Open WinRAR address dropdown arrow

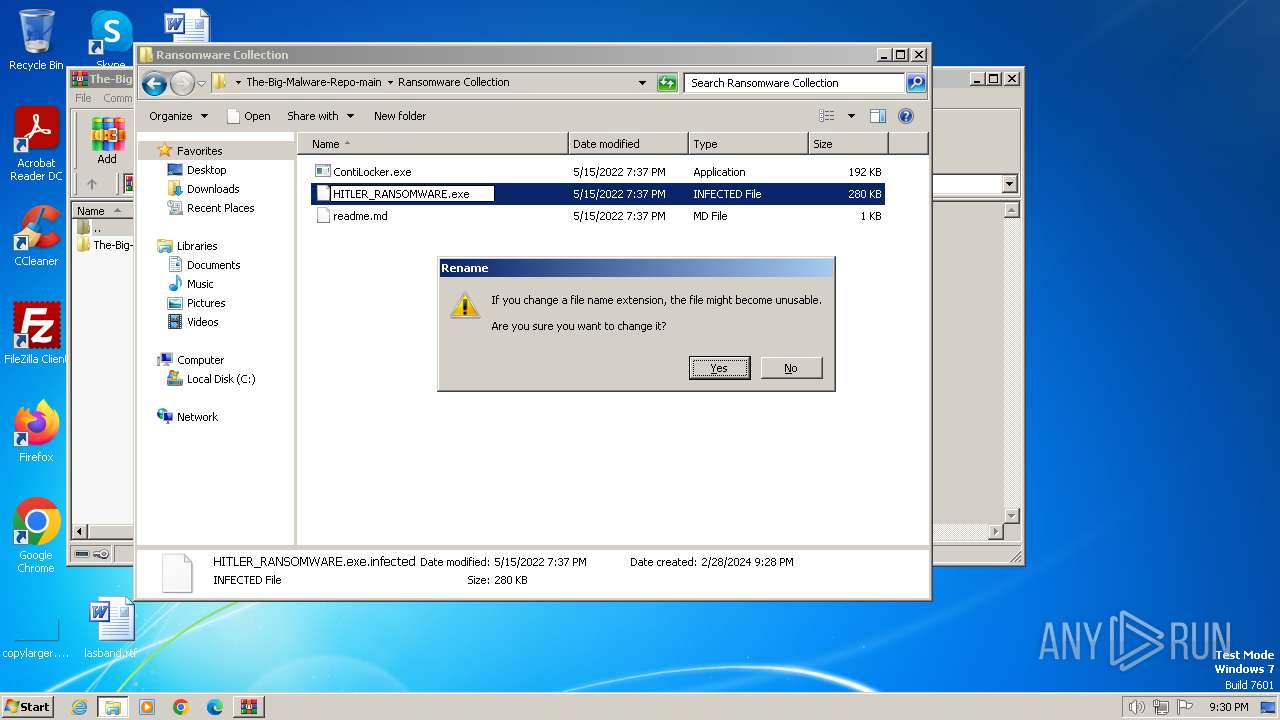pos(1009,184)
